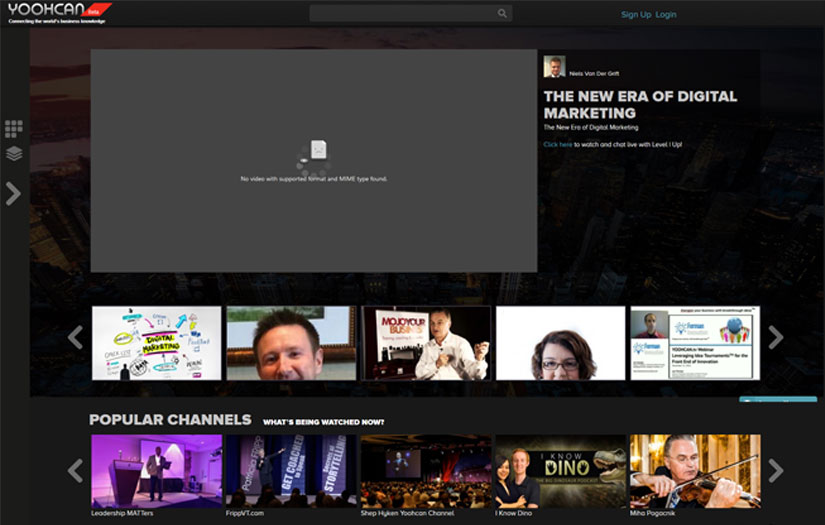
Task: Open The New Era of Digital Marketing title
Action: click(640, 105)
